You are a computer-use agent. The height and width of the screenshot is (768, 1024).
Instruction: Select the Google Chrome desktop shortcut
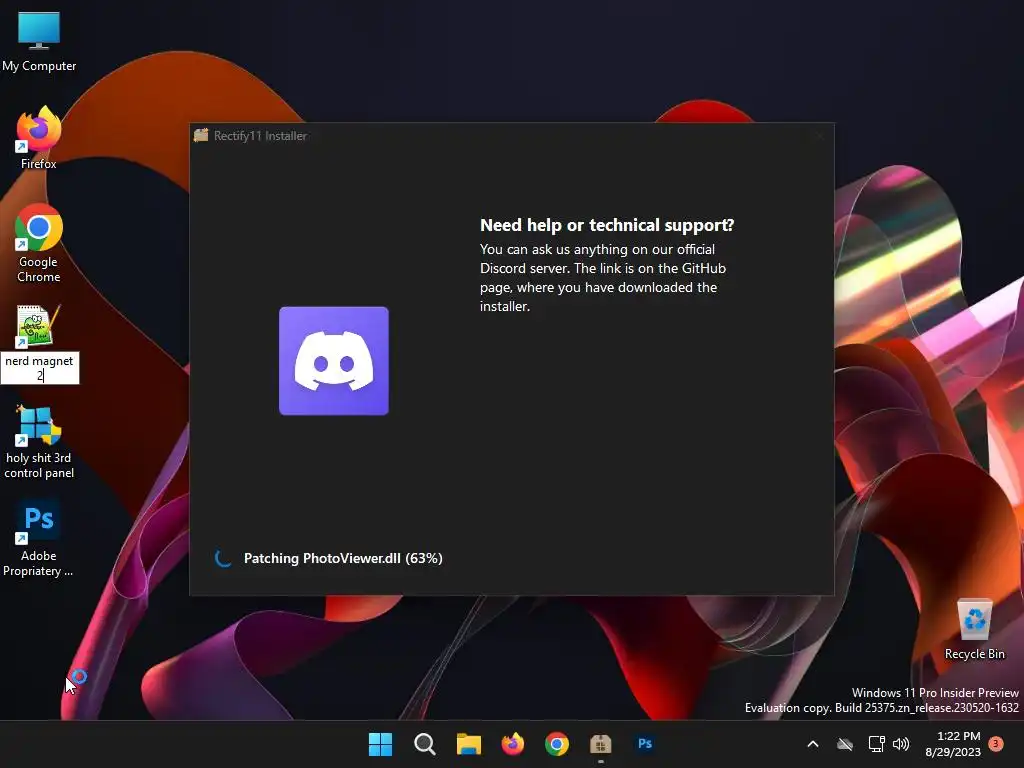coord(39,243)
